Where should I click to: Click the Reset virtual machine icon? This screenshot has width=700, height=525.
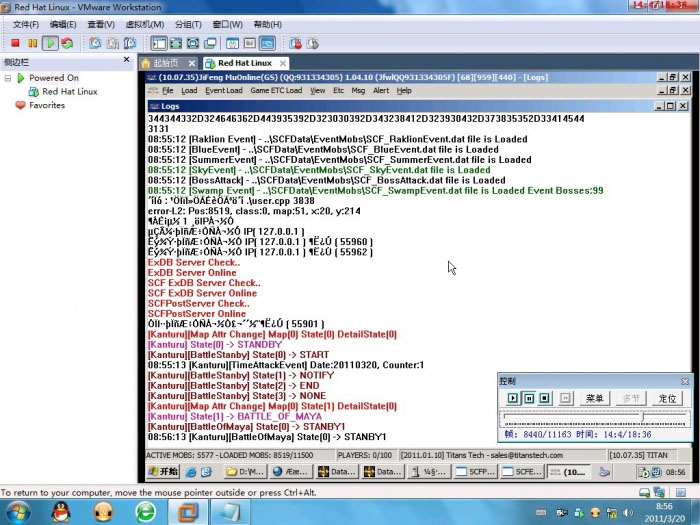coord(67,43)
